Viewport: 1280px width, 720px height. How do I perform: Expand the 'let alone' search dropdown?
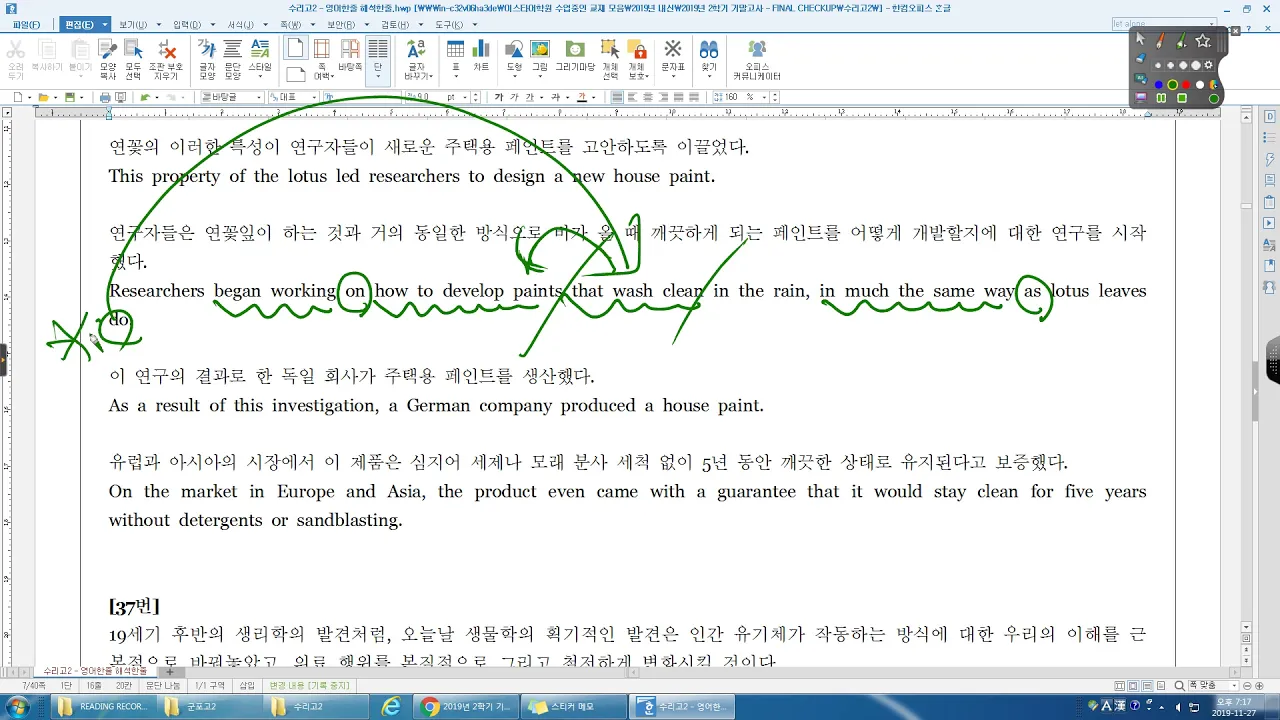[1211, 24]
